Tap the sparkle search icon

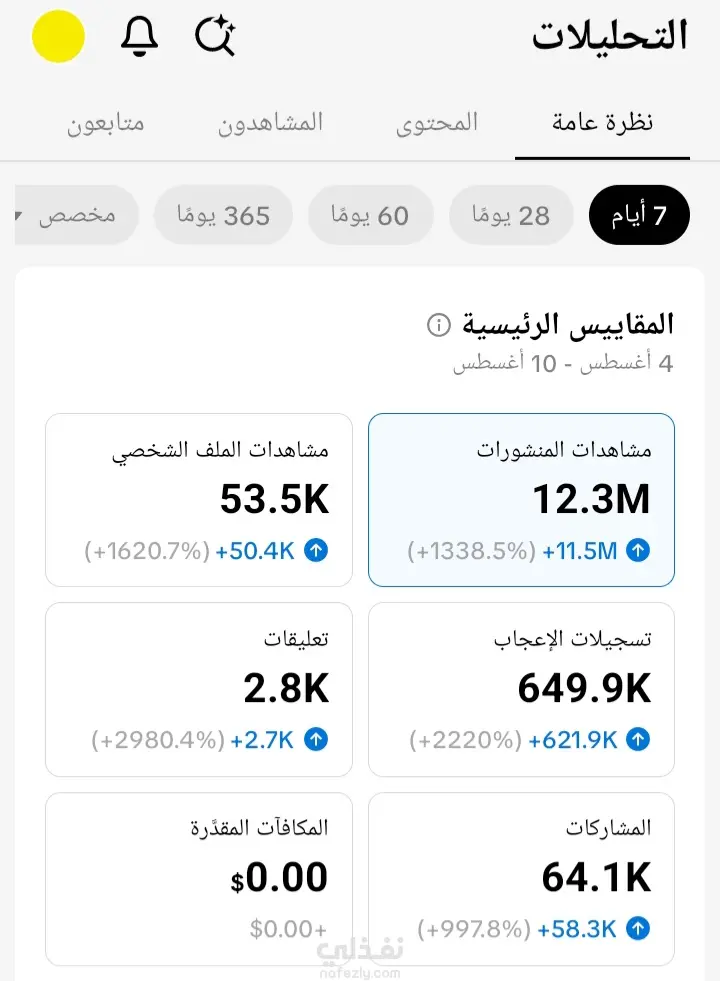click(215, 36)
